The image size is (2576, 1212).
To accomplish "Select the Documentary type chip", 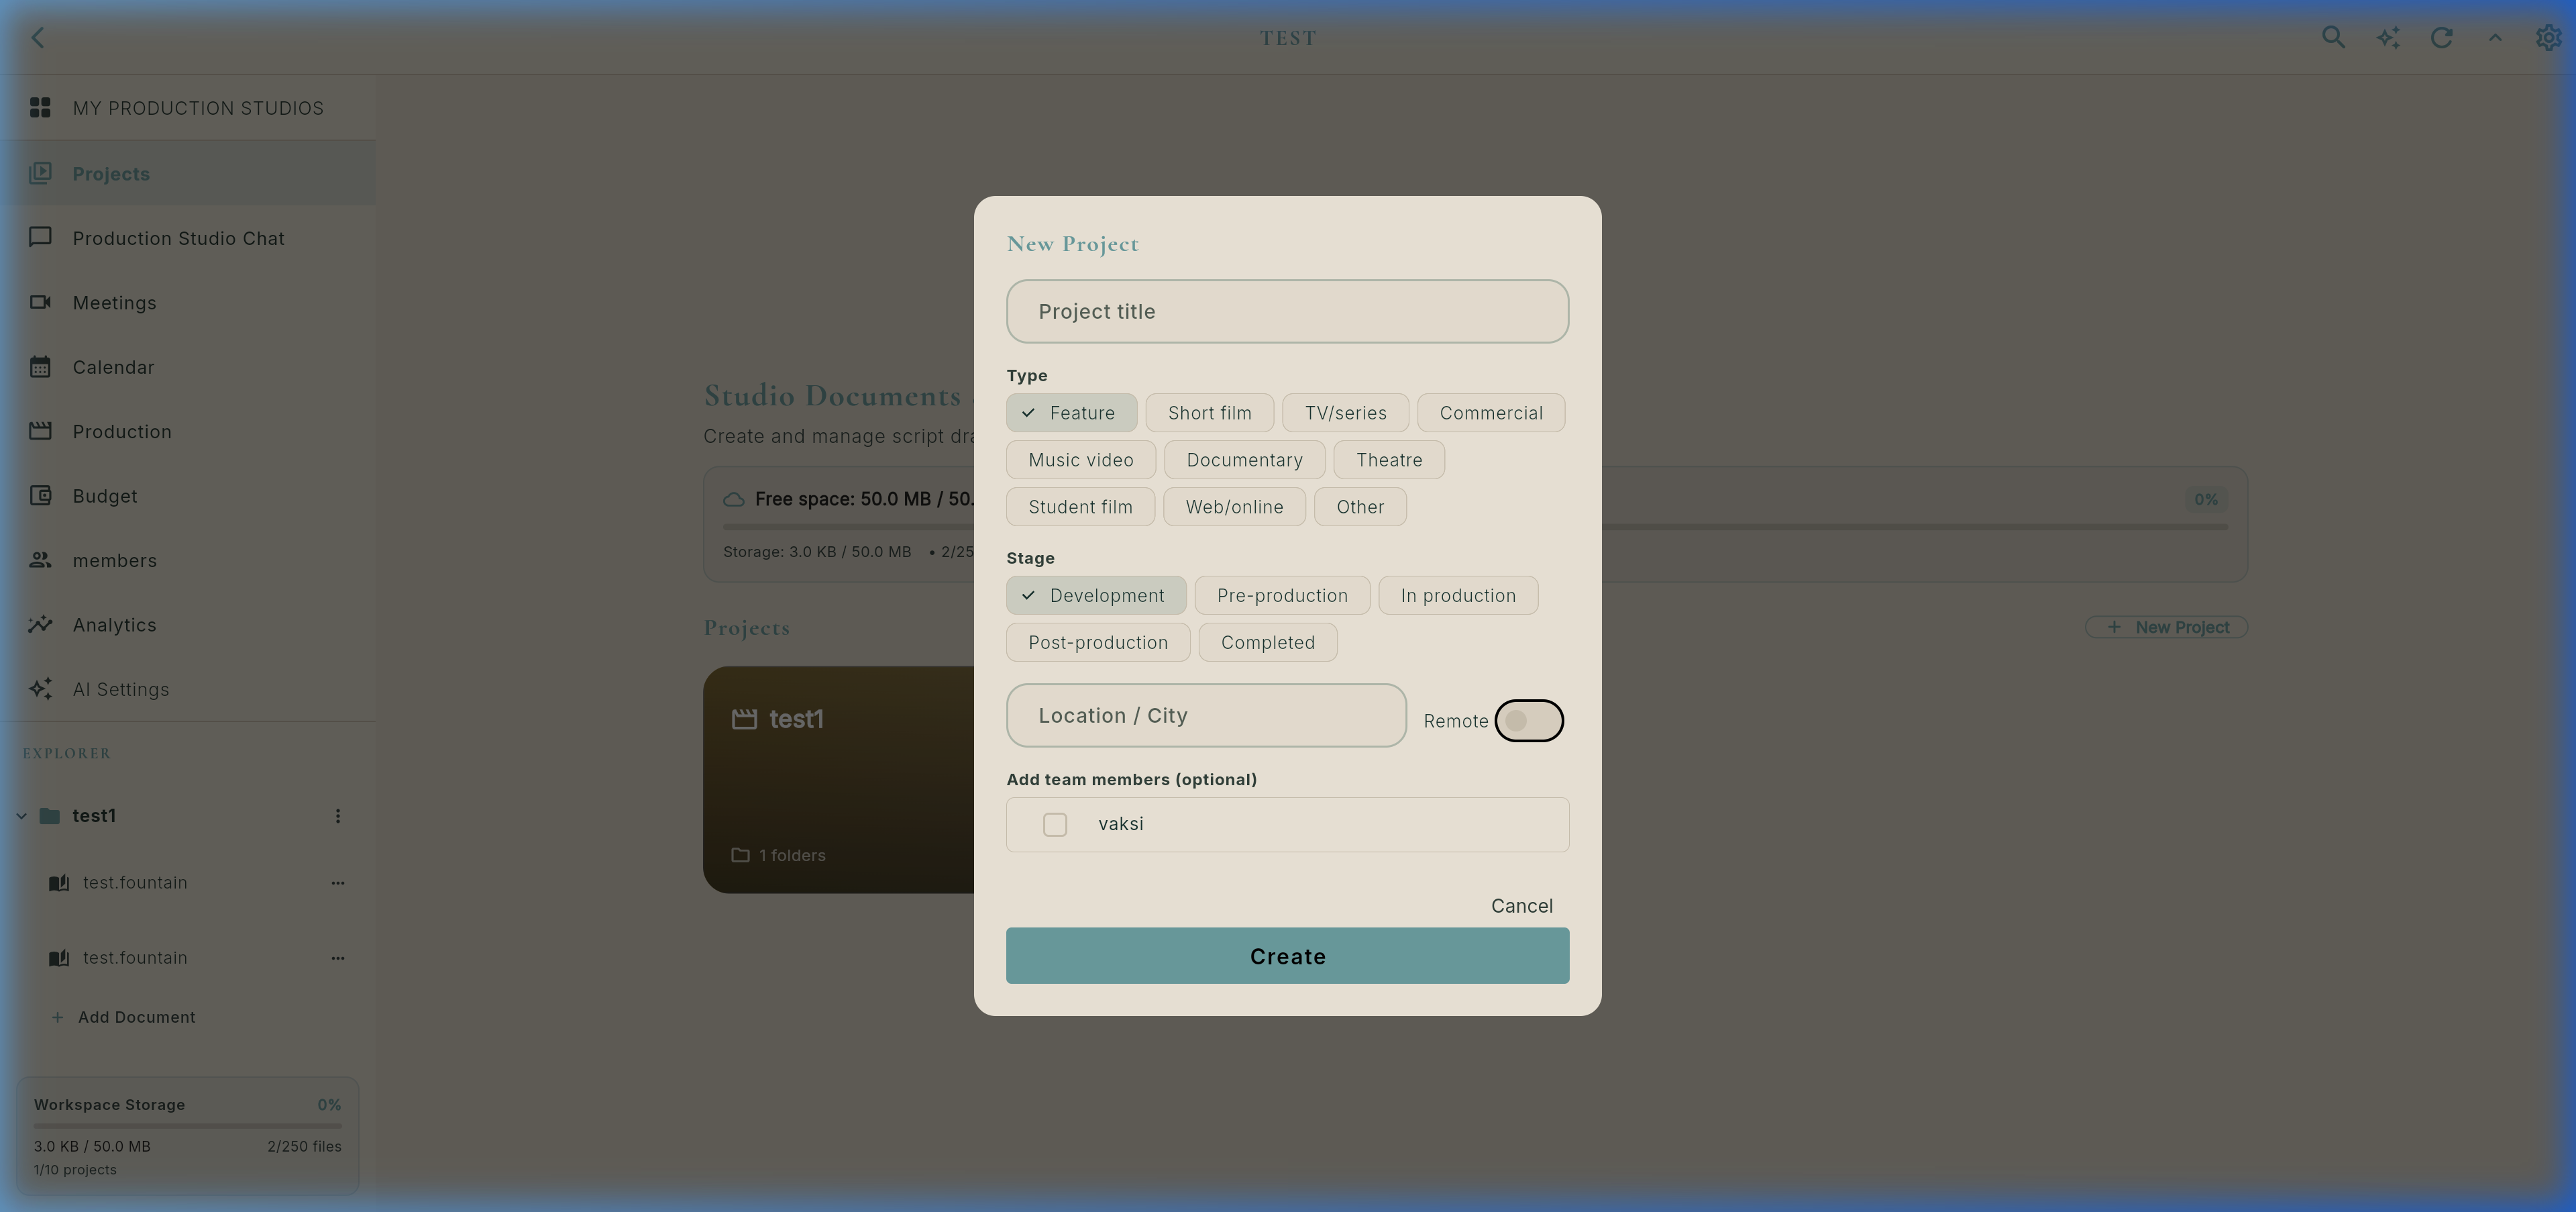I will click(x=1244, y=460).
